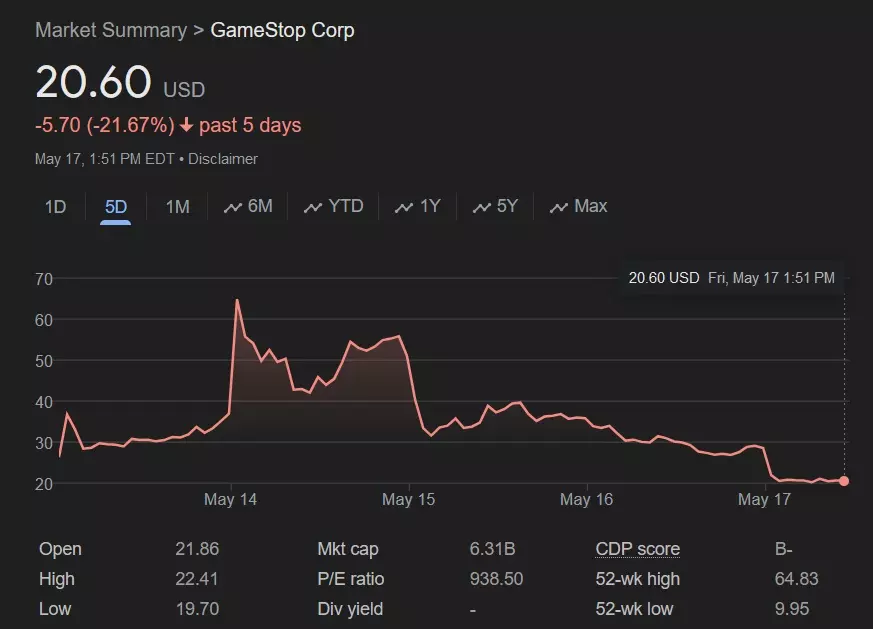Click the GameStop Corp title
873x629 pixels.
point(282,30)
